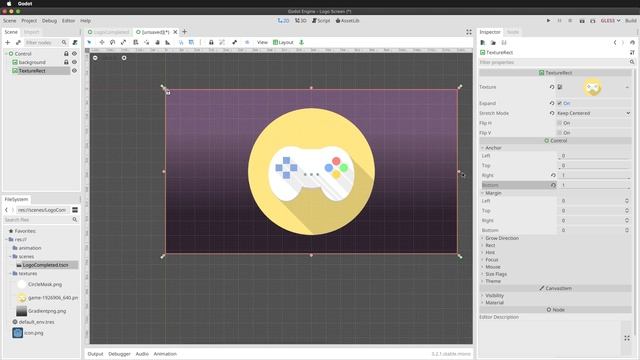Load an existing resource in Inspector
Viewport: 640px width, 360px height.
(x=493, y=42)
